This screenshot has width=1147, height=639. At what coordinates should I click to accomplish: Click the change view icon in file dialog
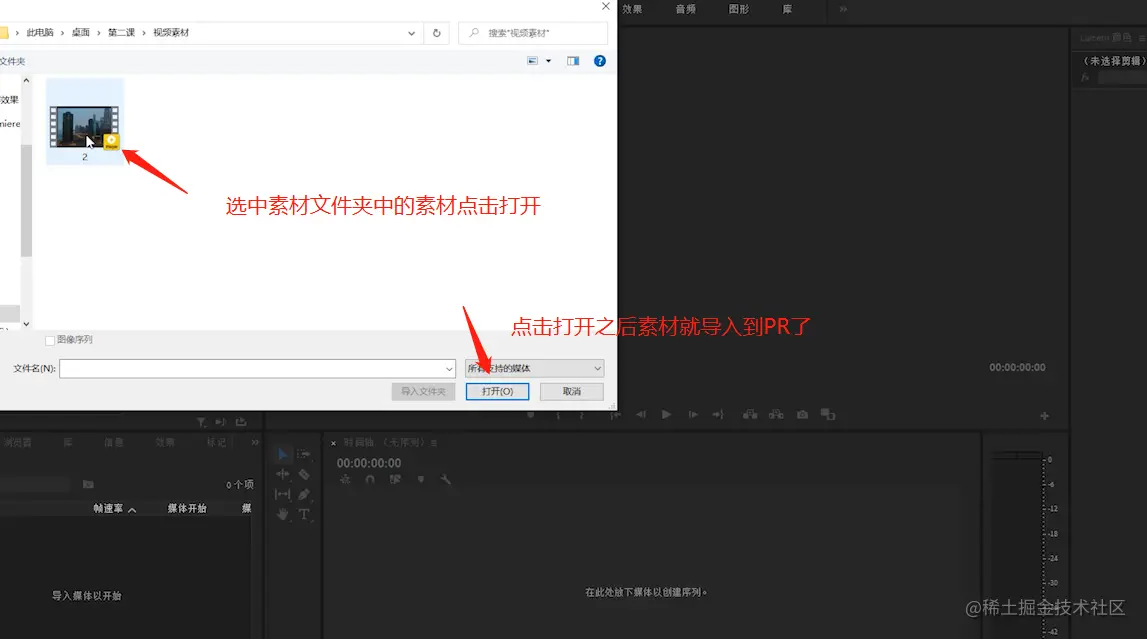(x=533, y=61)
